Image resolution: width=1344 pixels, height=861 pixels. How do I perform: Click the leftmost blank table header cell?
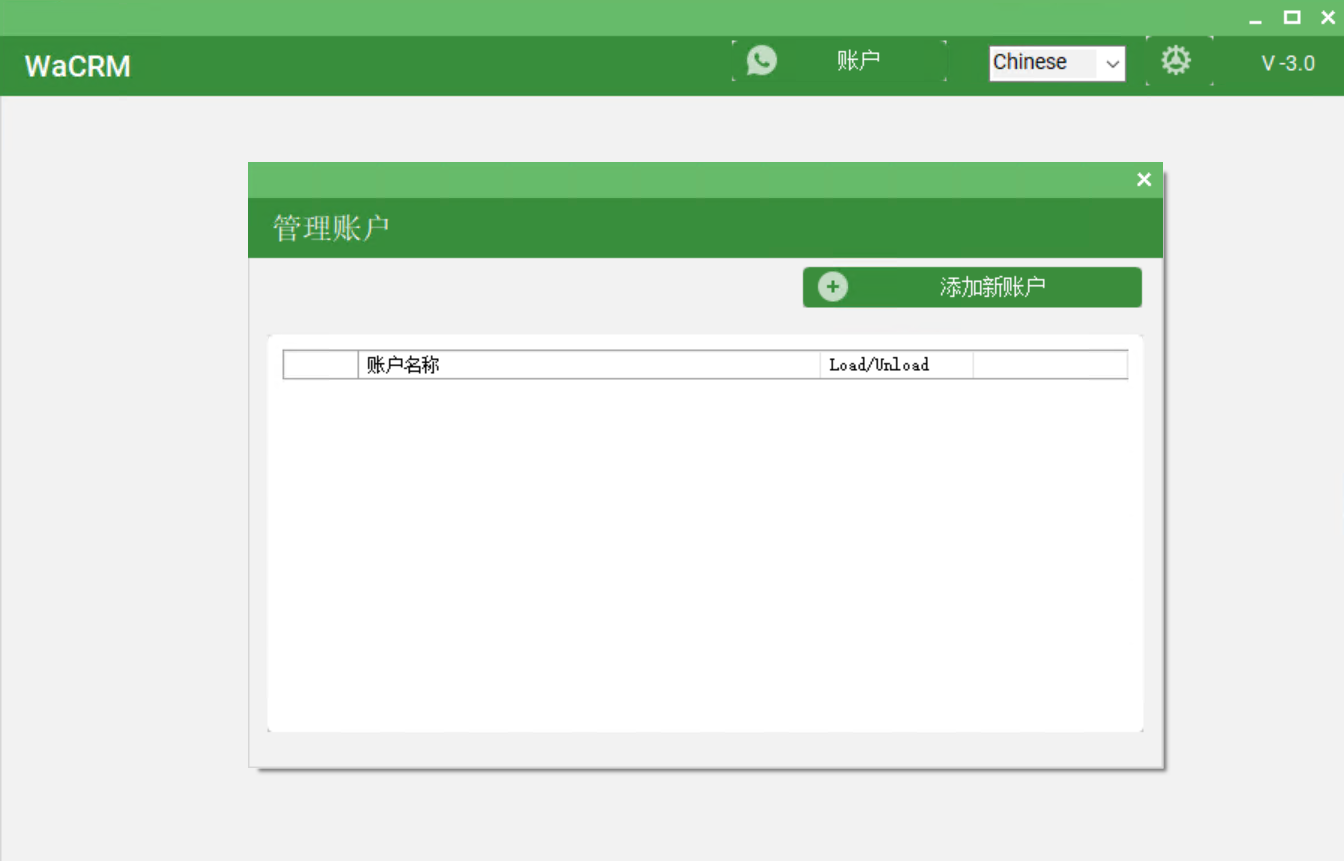click(x=320, y=365)
